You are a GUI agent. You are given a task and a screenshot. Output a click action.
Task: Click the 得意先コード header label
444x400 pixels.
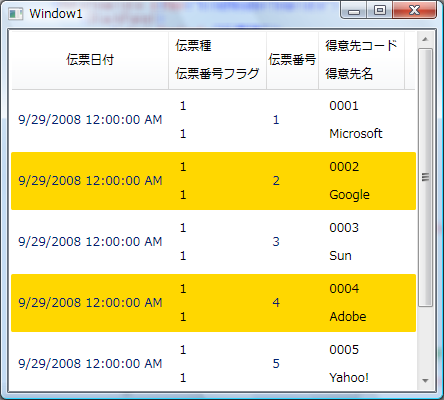point(361,46)
